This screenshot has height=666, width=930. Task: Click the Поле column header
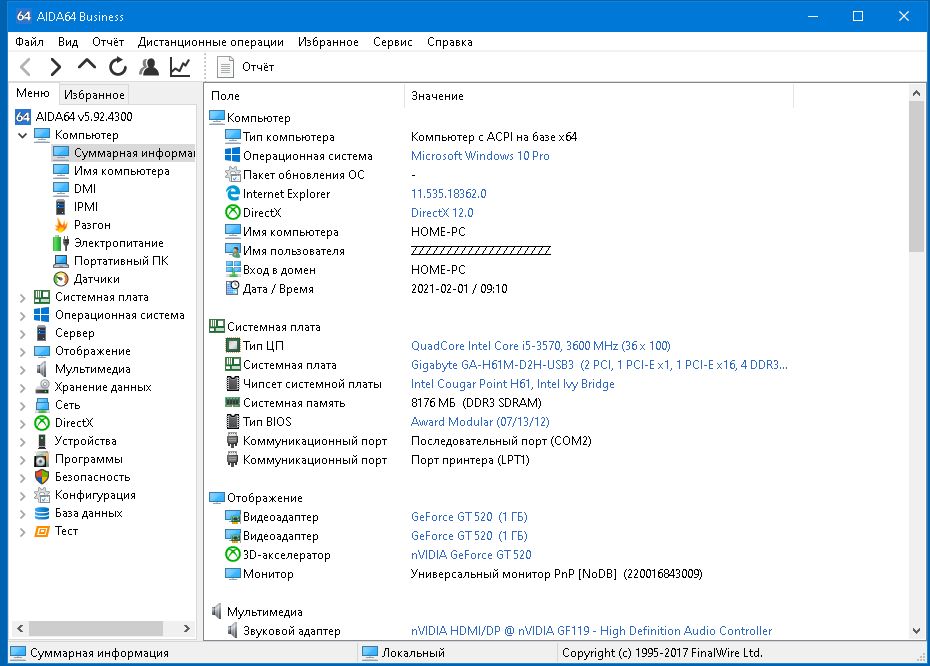(x=305, y=96)
